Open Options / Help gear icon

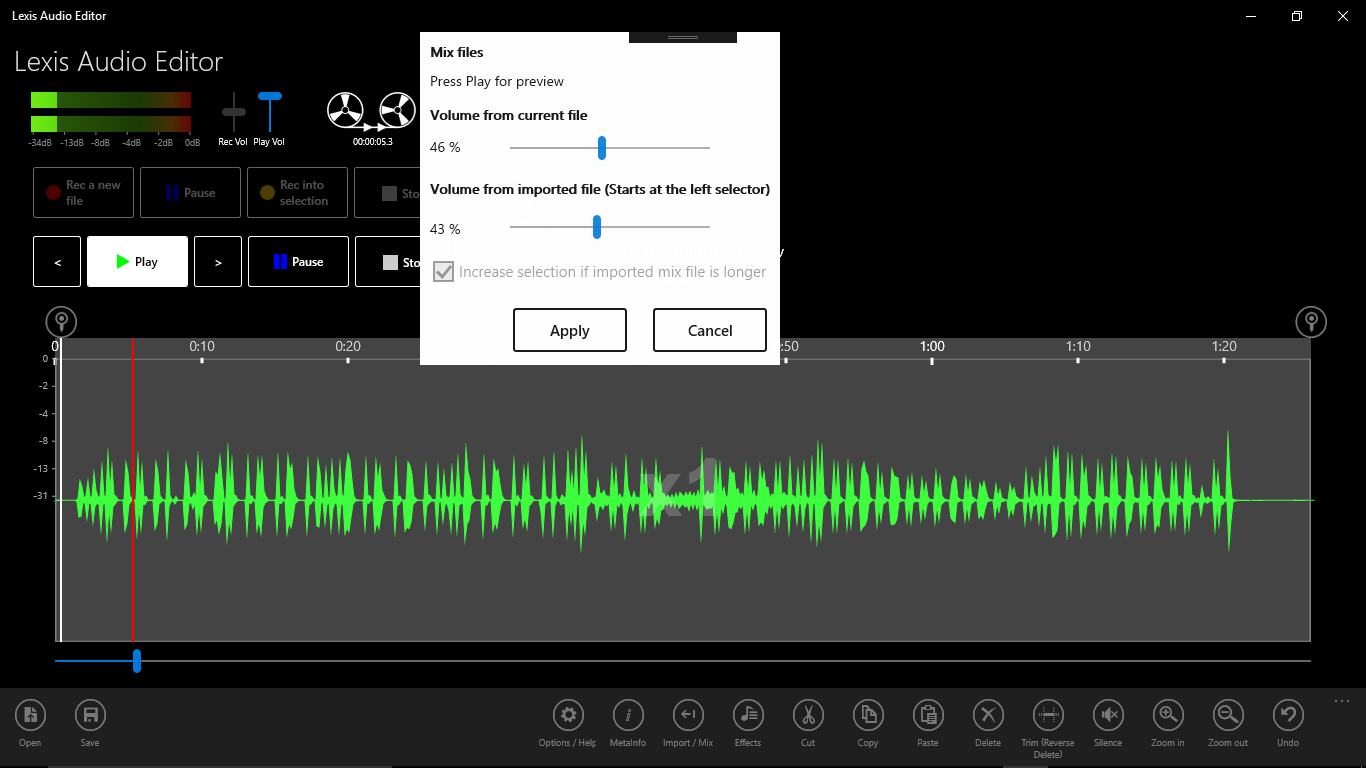(x=568, y=715)
